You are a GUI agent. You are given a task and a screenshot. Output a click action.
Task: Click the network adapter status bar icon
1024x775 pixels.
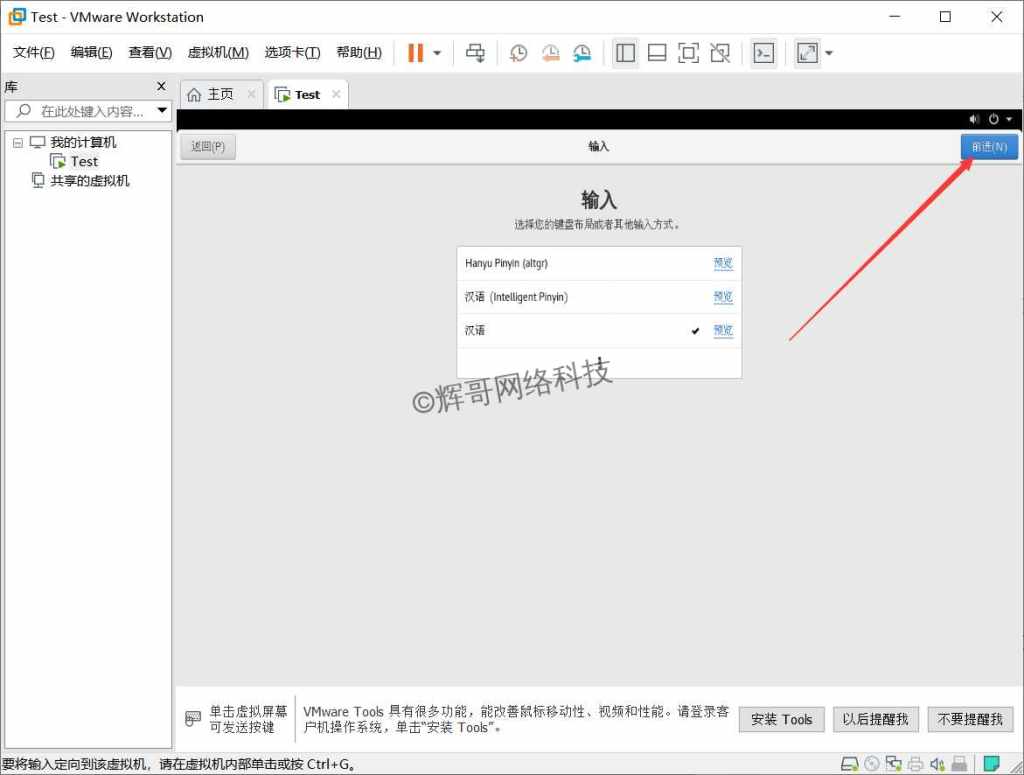(893, 763)
